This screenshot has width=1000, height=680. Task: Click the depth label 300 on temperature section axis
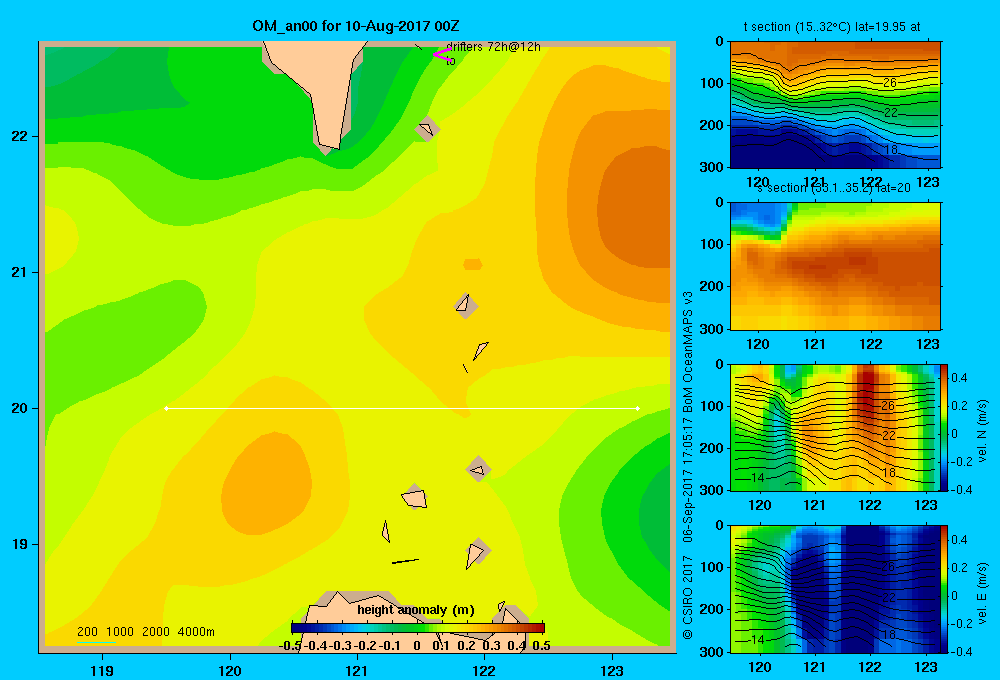(712, 167)
